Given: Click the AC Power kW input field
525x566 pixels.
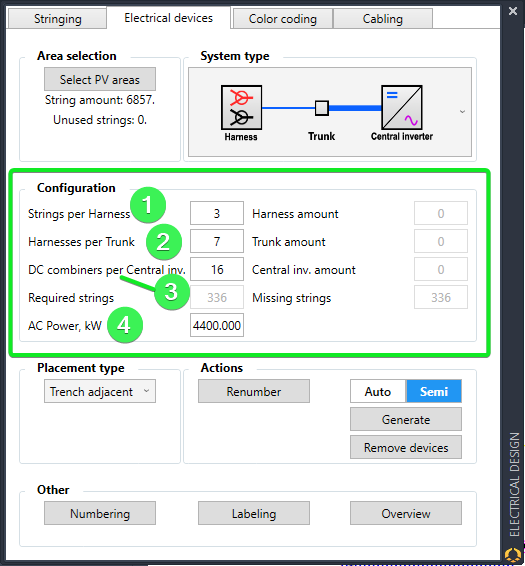Looking at the screenshot, I should point(217,325).
